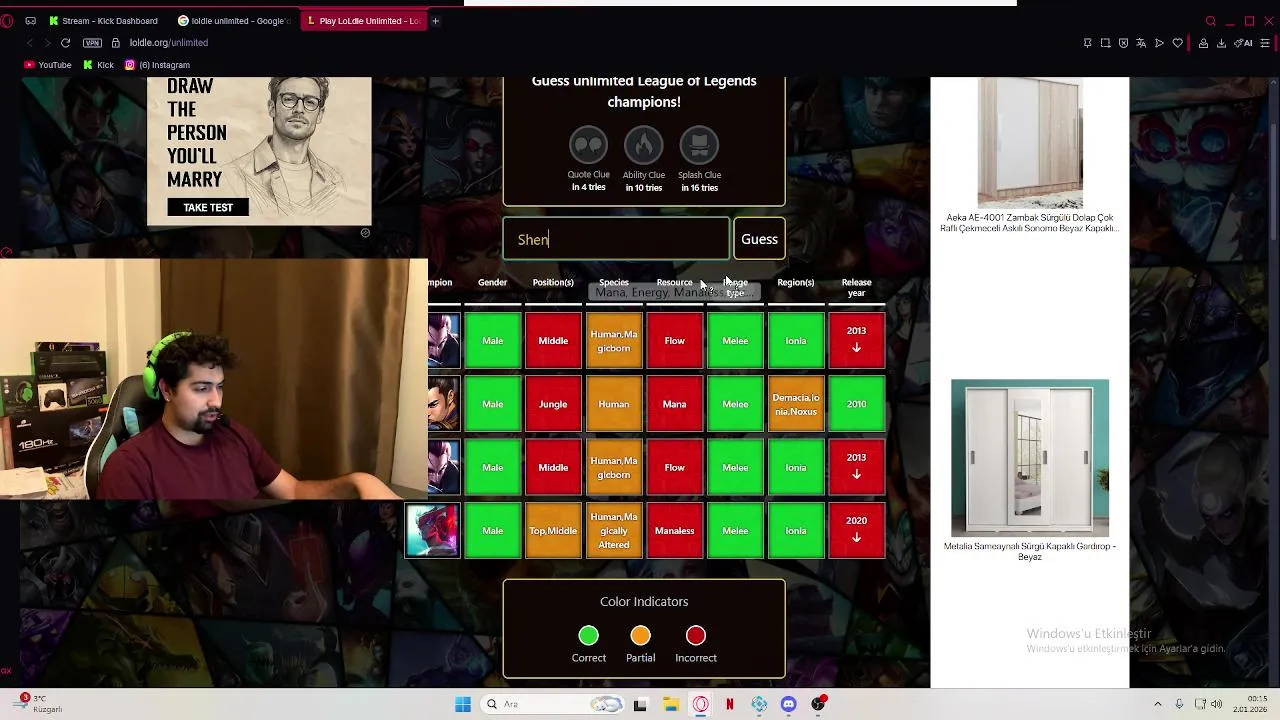Submit with the Guess button

coord(759,240)
